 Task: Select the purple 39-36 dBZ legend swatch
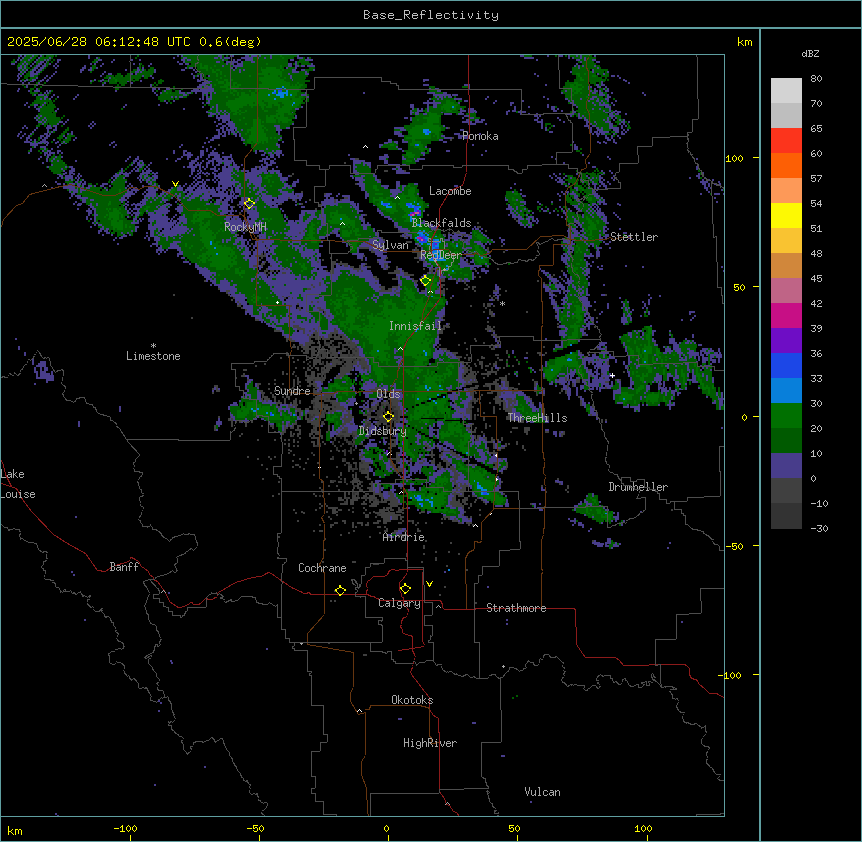786,341
